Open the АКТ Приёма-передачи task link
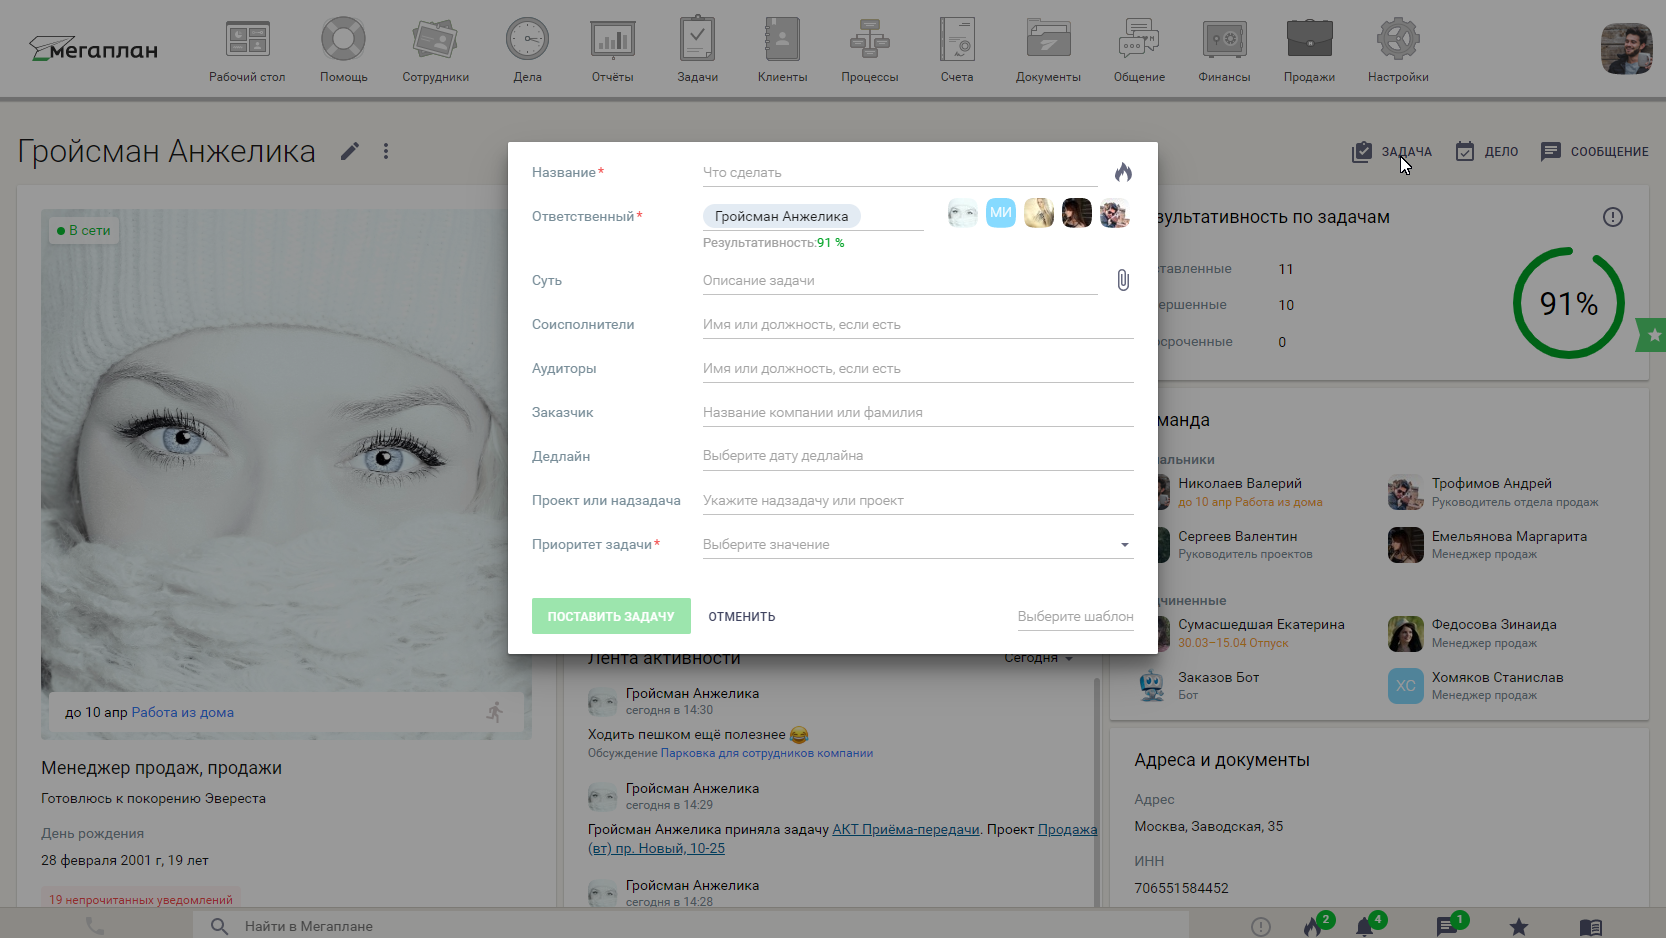The width and height of the screenshot is (1666, 938). tap(906, 829)
